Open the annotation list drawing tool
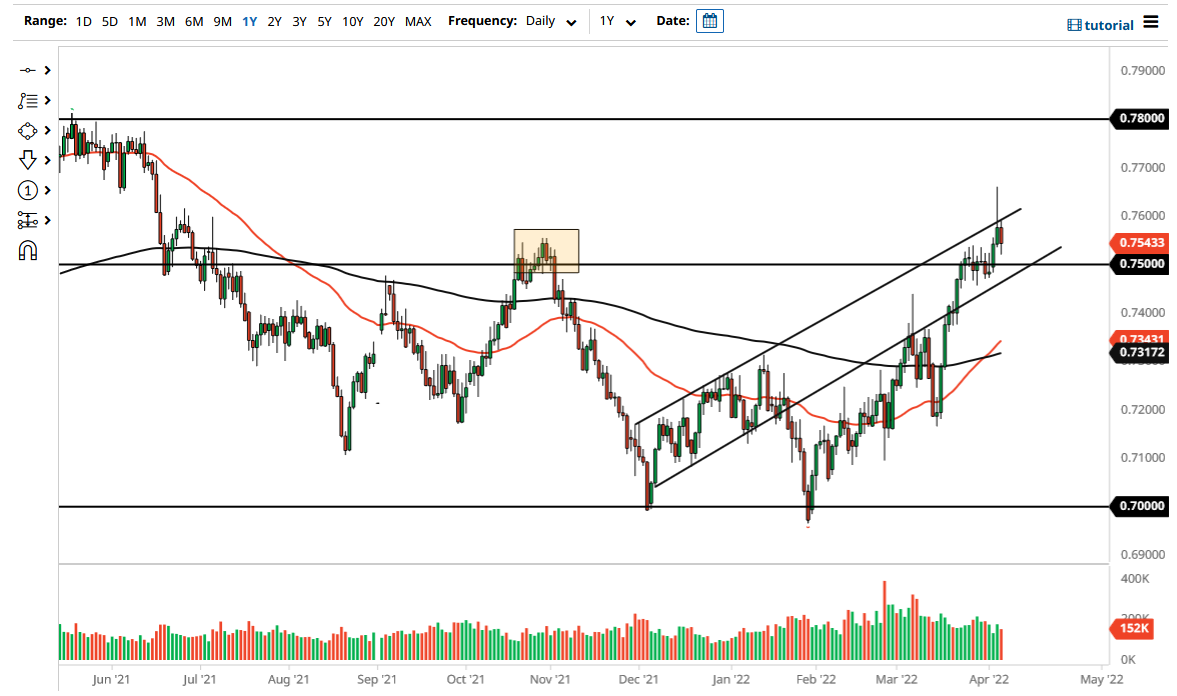 point(27,100)
